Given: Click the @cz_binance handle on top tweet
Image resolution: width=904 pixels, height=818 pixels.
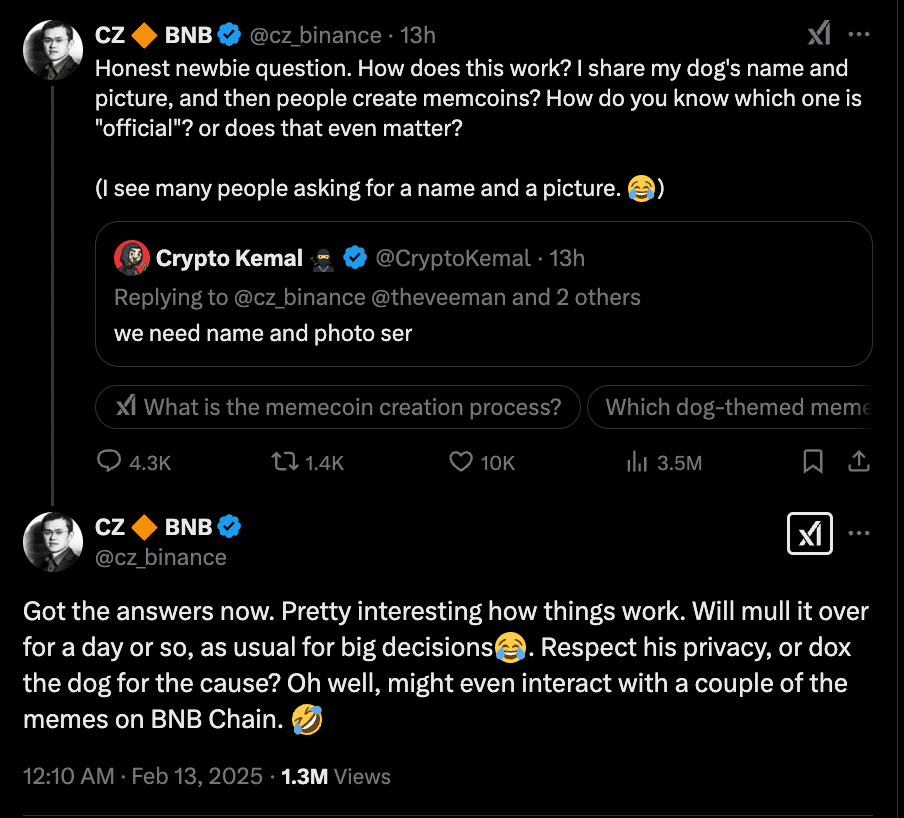Looking at the screenshot, I should [314, 35].
